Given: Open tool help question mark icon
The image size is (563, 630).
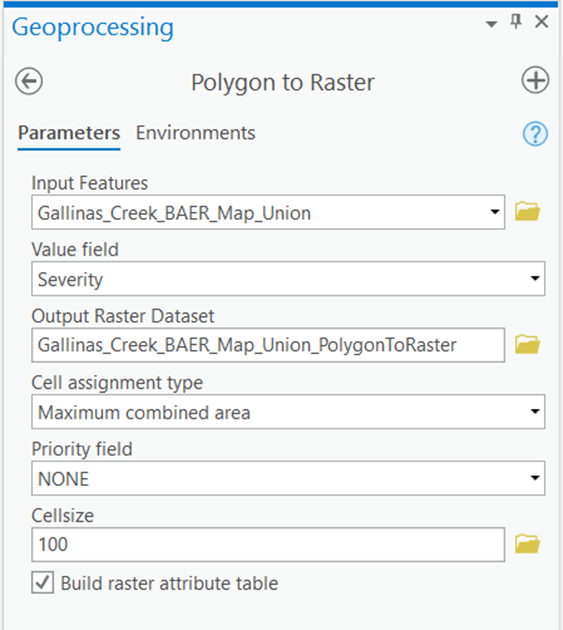Looking at the screenshot, I should (535, 134).
